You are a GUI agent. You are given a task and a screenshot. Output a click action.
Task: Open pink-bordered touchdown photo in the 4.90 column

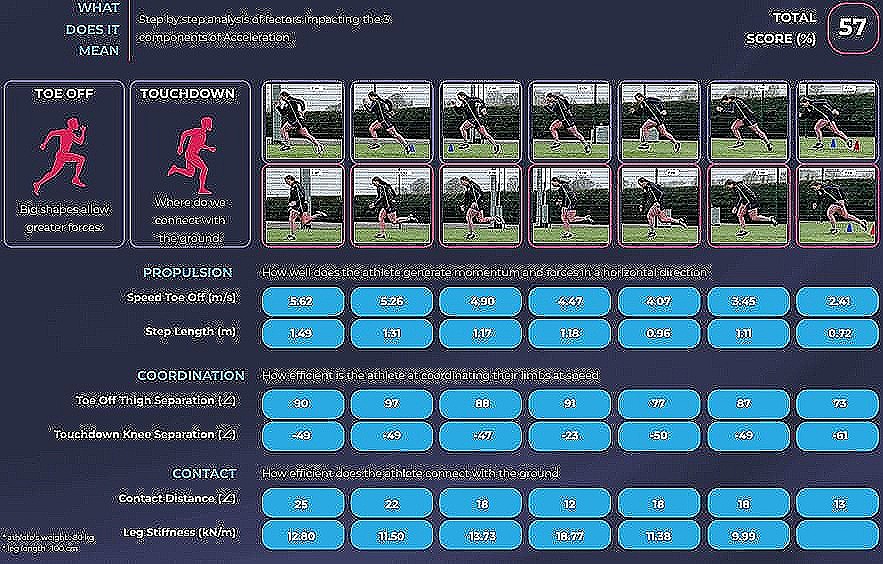(x=480, y=205)
